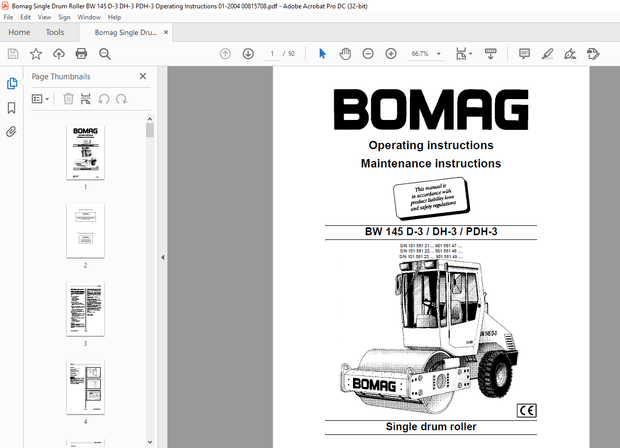This screenshot has height=448, width=620.
Task: Click the Single drum roller caption
Action: tap(431, 427)
